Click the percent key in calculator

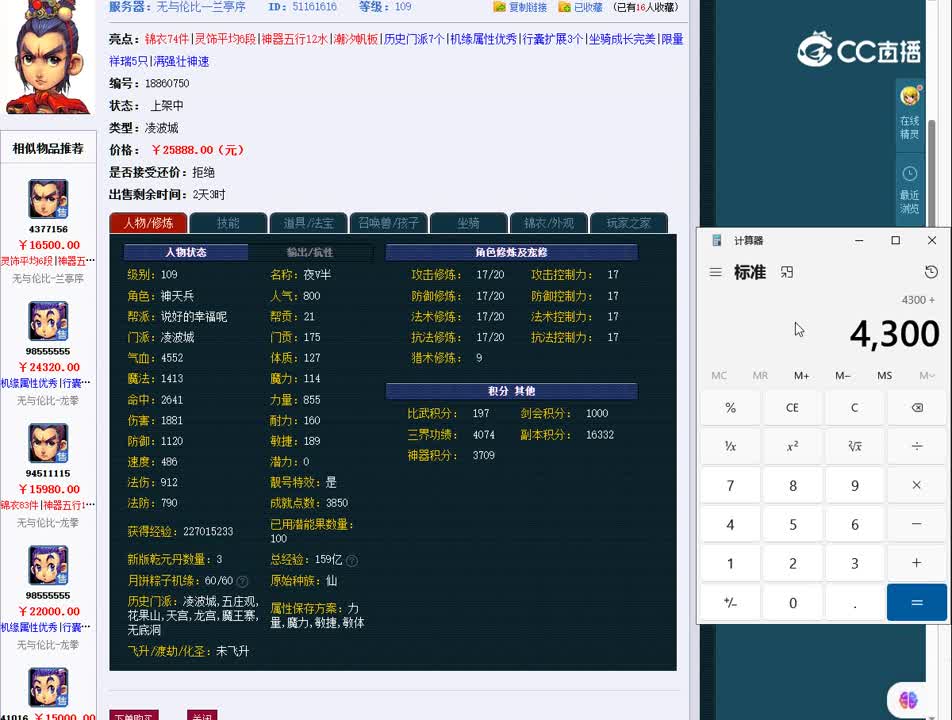coord(730,407)
